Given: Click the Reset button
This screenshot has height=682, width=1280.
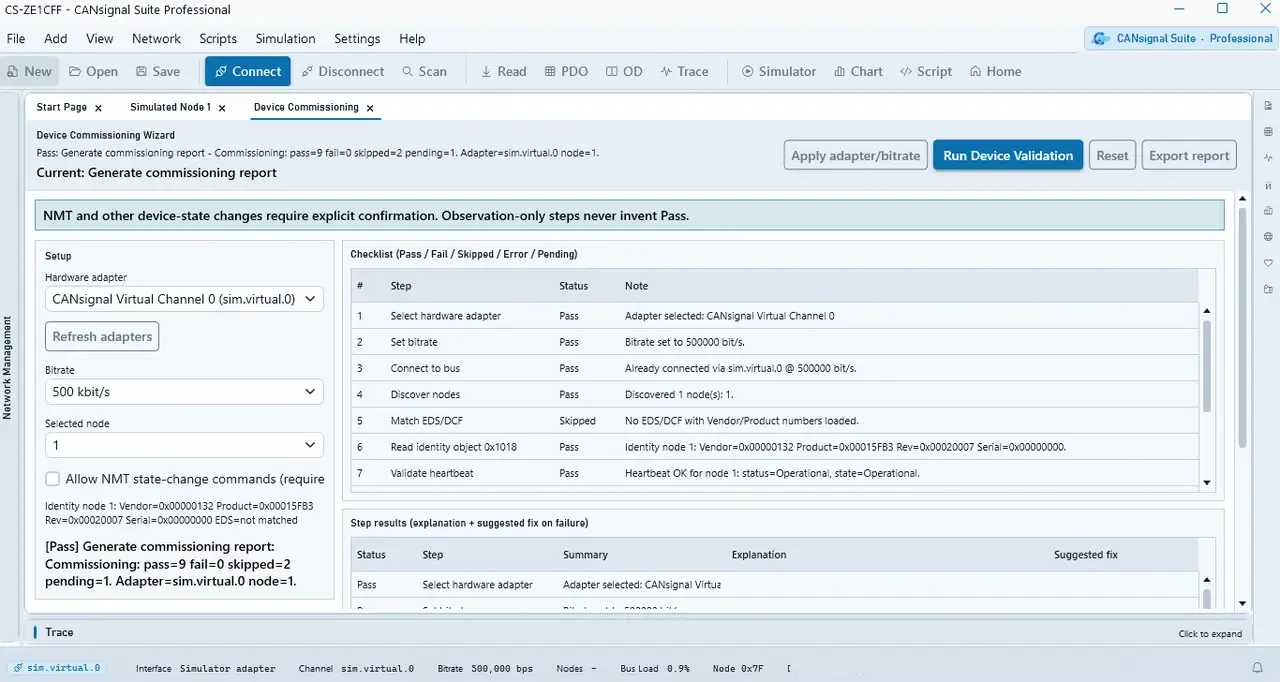Looking at the screenshot, I should (1112, 155).
